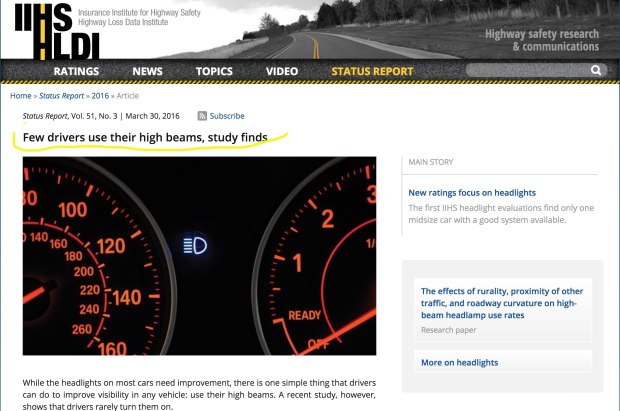Open the STATUS REPORT tab
This screenshot has height=411, width=620.
[372, 72]
